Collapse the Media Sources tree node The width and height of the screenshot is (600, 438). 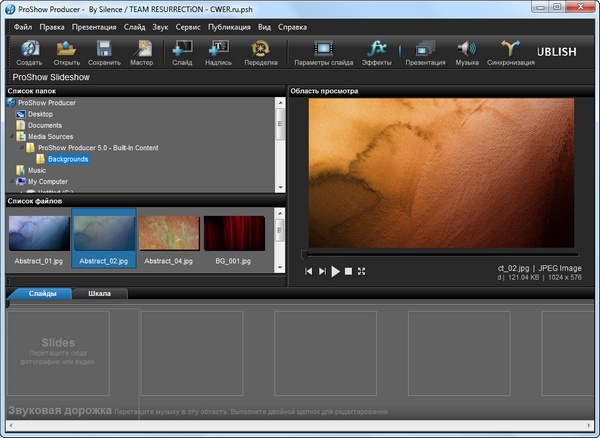tap(11, 137)
